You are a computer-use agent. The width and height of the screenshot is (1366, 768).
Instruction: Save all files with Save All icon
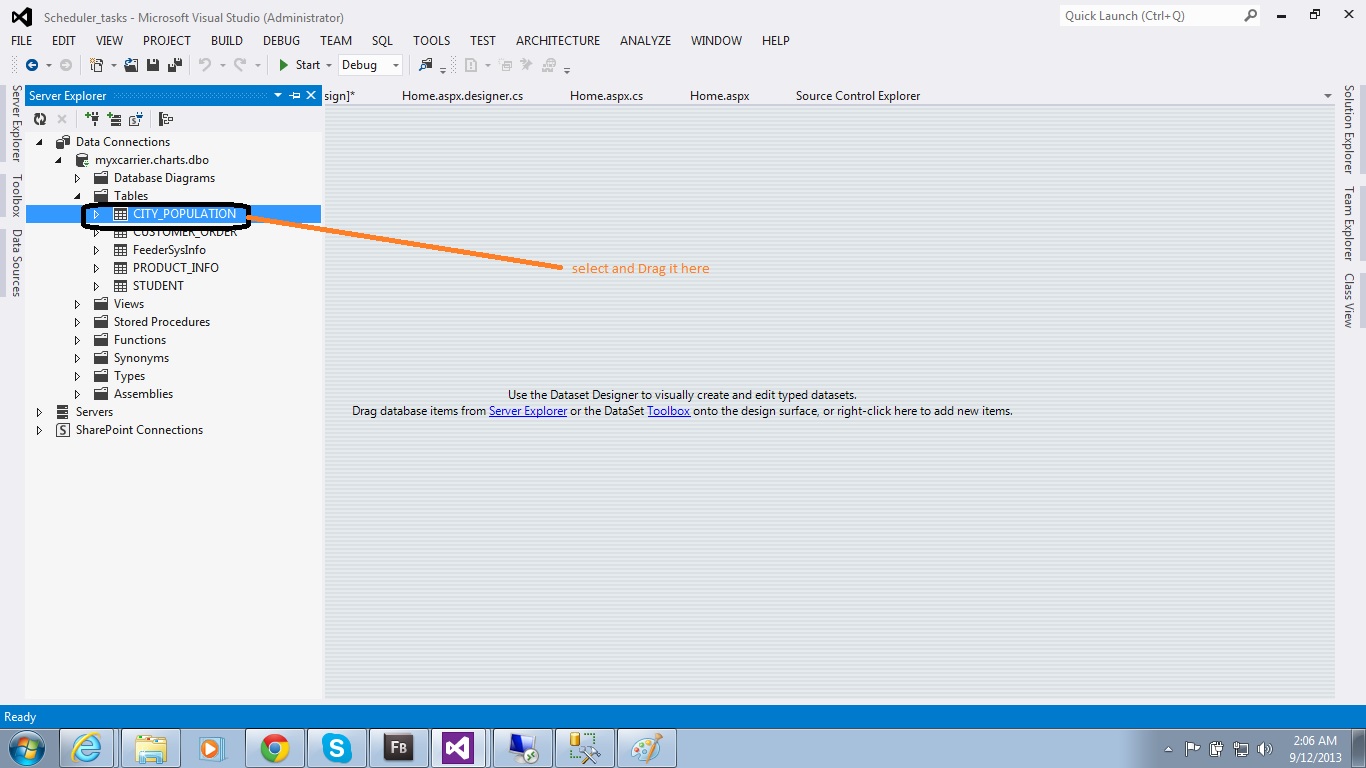(173, 65)
